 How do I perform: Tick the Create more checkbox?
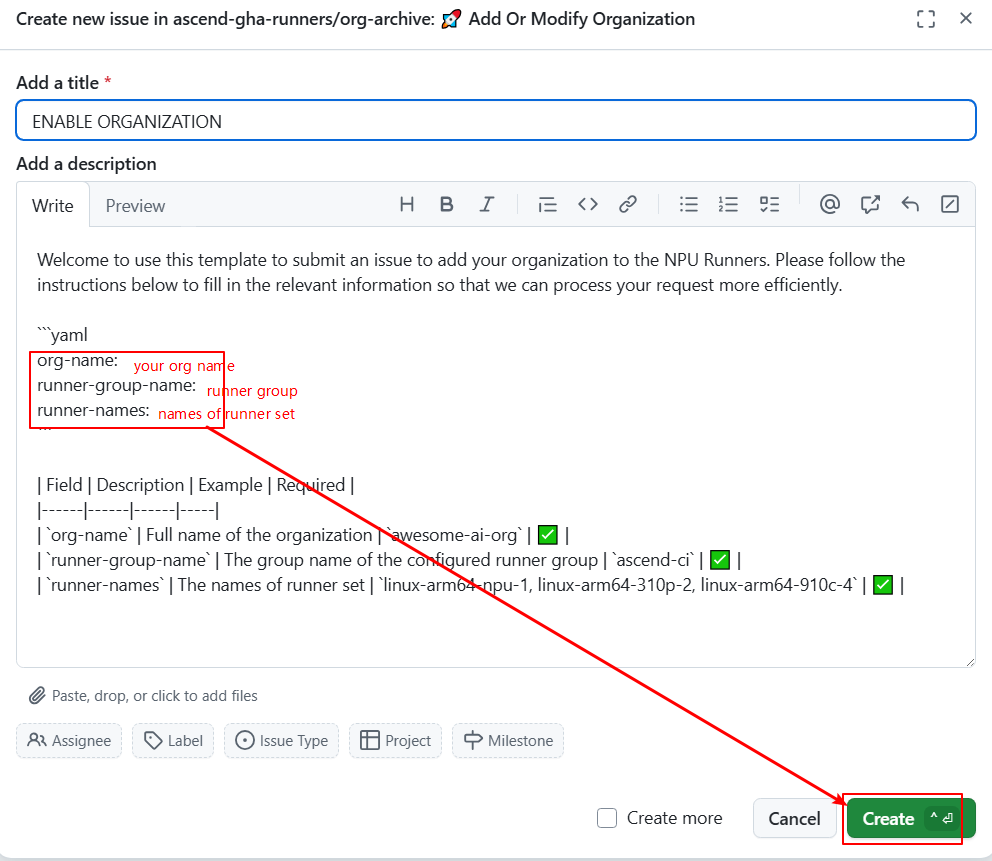coord(607,818)
